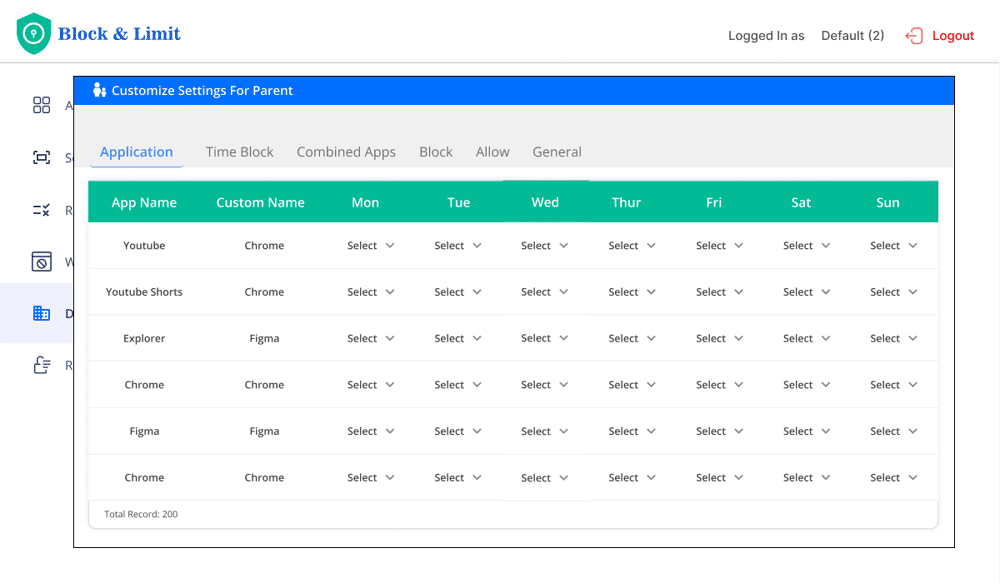The width and height of the screenshot is (1000, 583).
Task: Open Tue dropdown for Youtube row
Action: click(458, 246)
